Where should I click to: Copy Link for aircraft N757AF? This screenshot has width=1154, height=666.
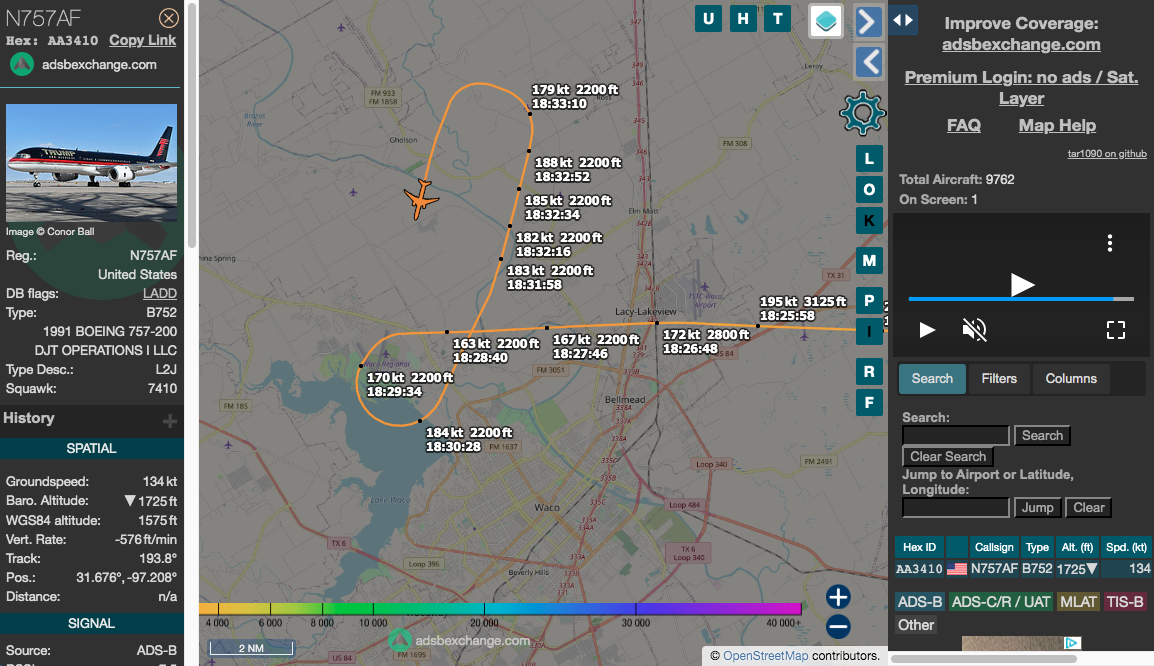pyautogui.click(x=143, y=40)
